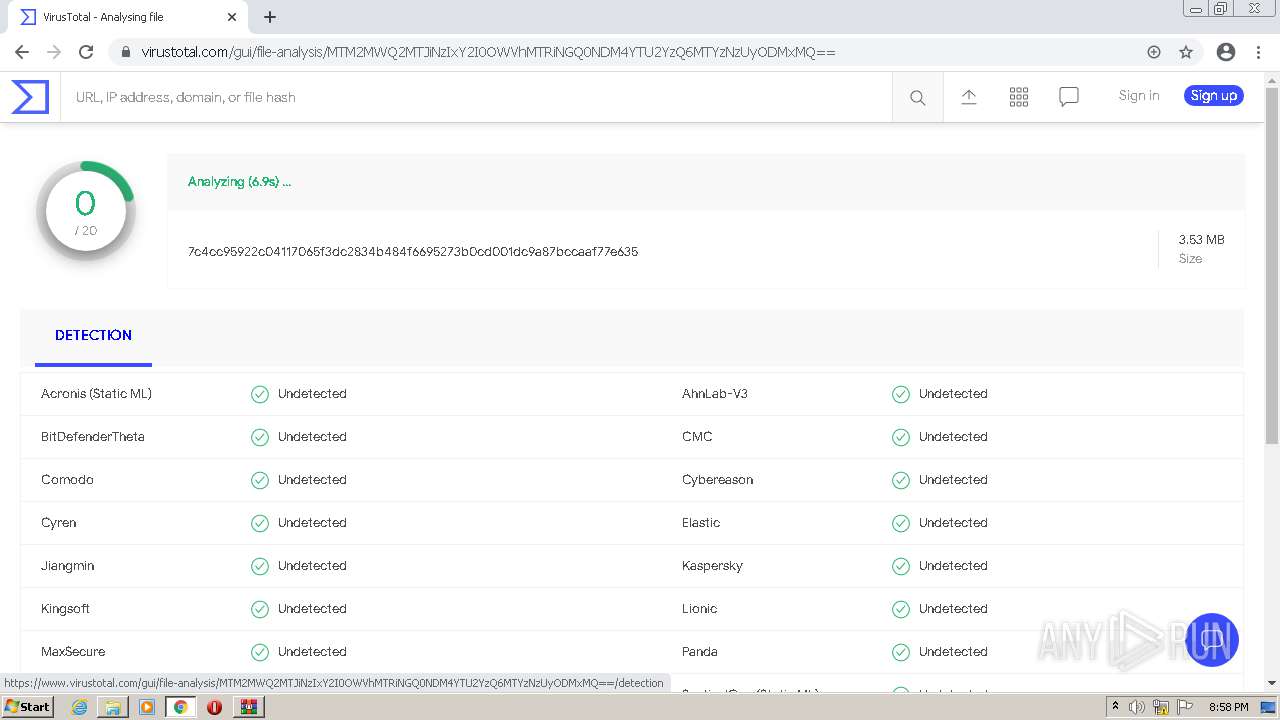Image resolution: width=1280 pixels, height=720 pixels.
Task: Open the Chrome profile avatar icon
Action: (1226, 52)
